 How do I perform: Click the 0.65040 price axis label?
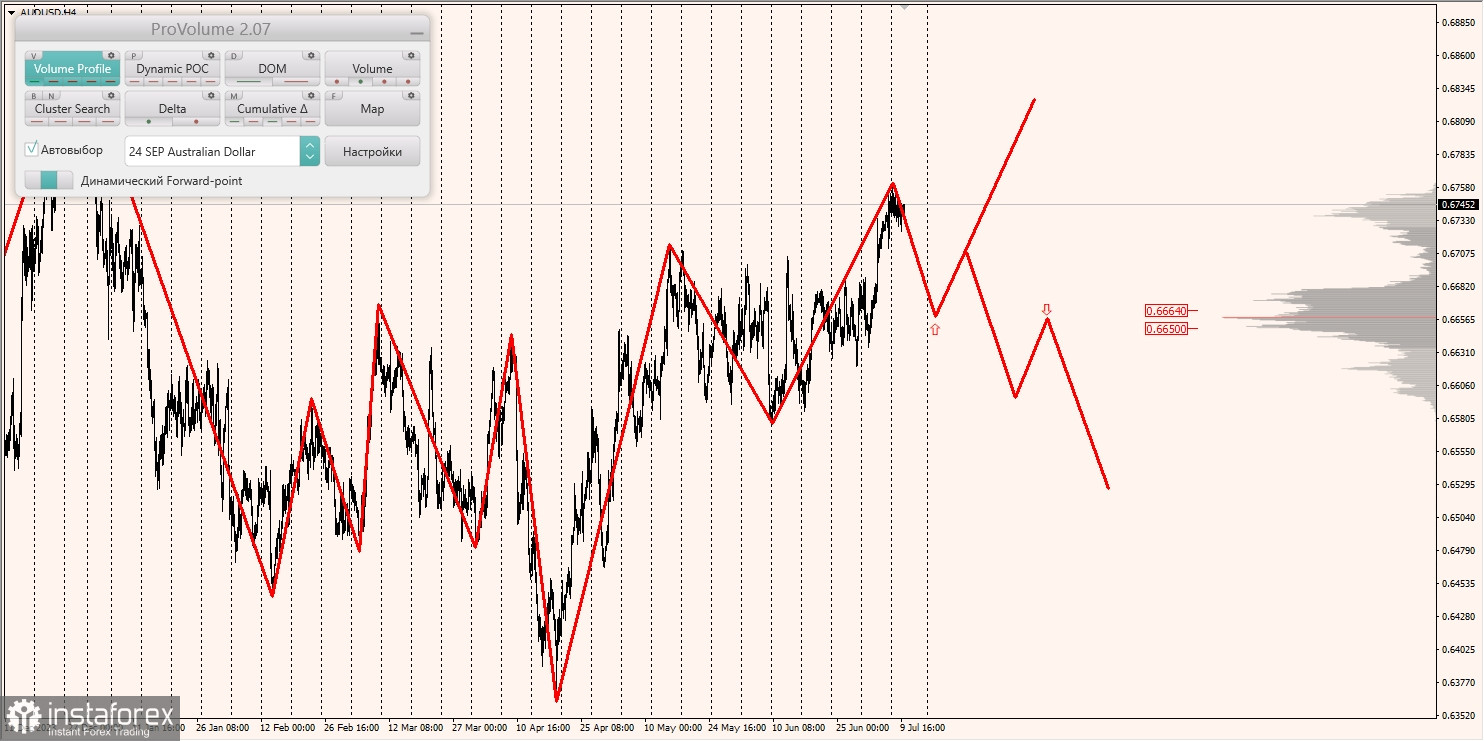[1457, 518]
